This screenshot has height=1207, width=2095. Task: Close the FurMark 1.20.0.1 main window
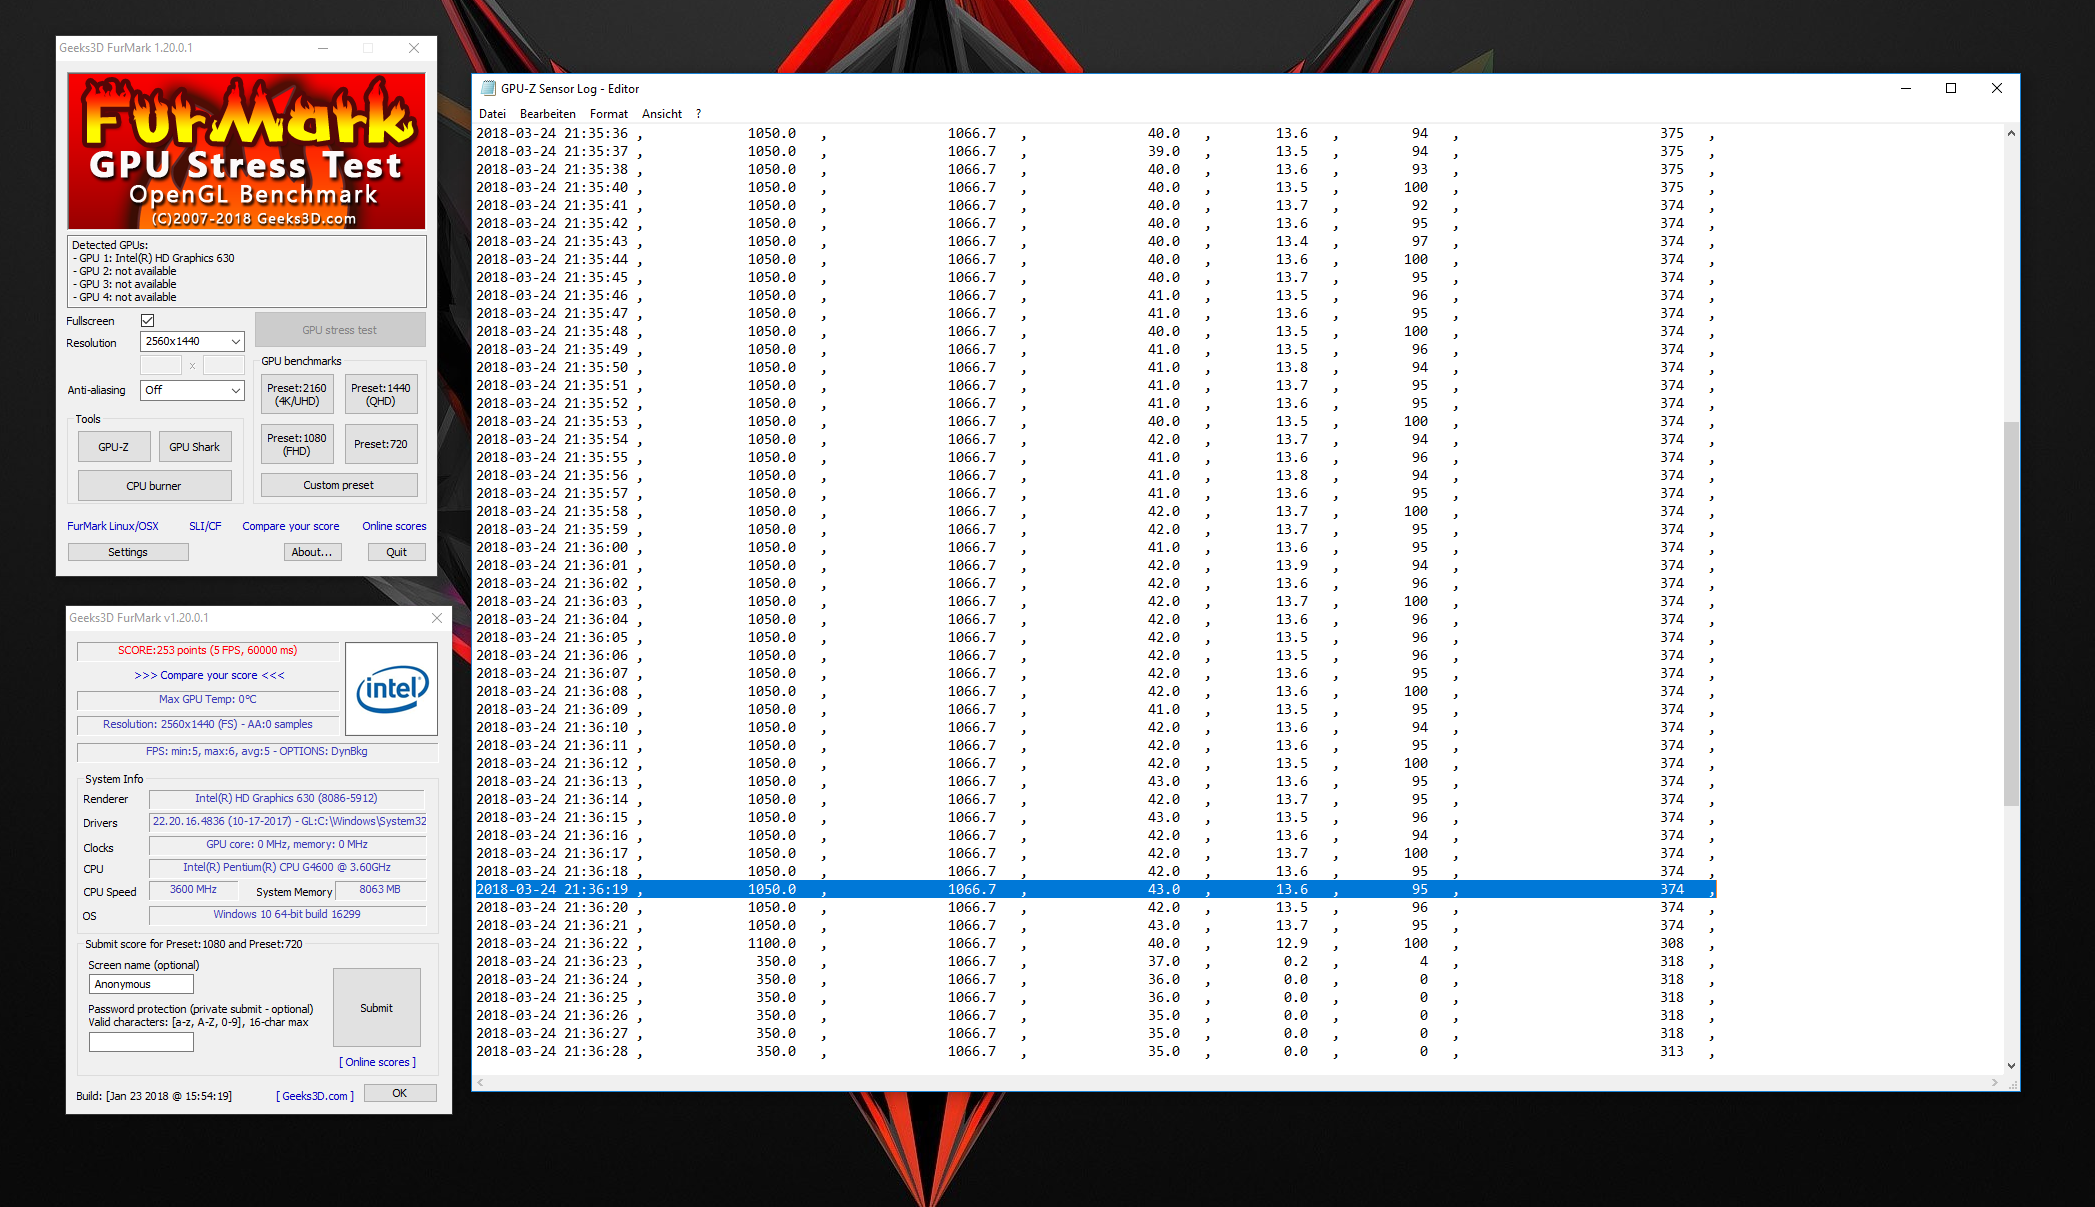pyautogui.click(x=414, y=48)
